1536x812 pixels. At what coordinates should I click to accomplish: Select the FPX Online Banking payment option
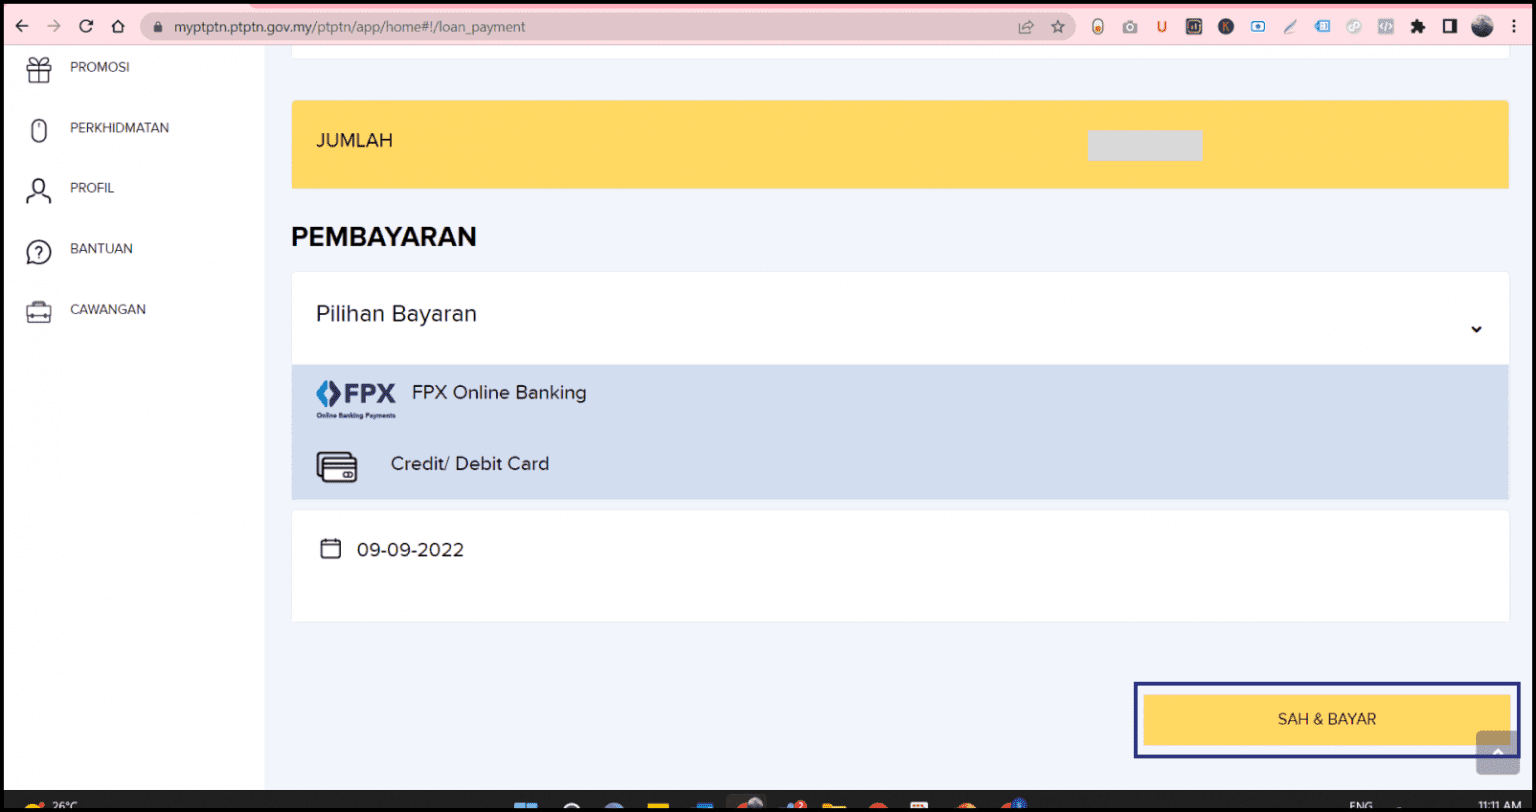(497, 393)
